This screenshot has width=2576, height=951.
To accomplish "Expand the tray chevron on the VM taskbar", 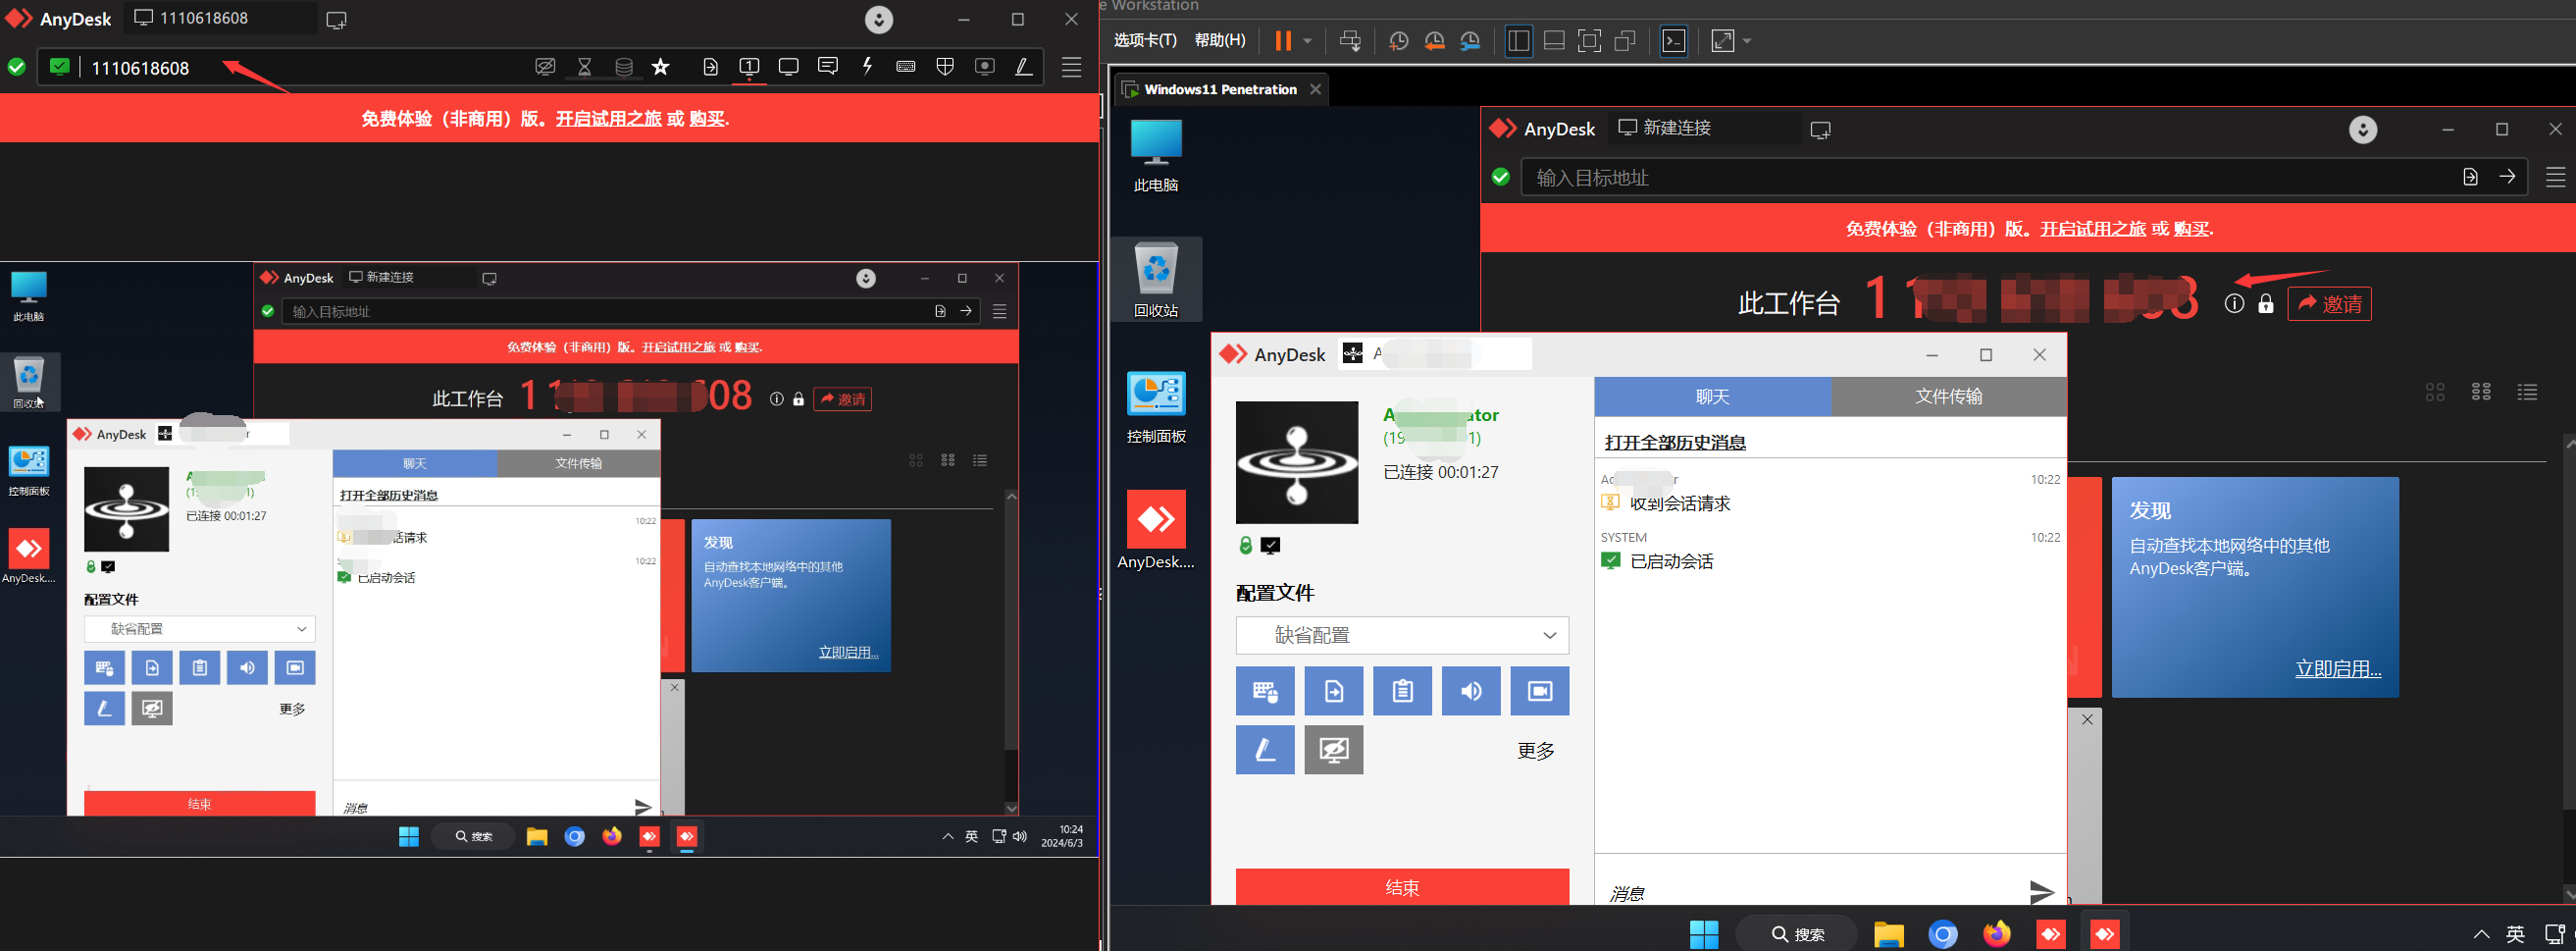I will pos(2481,935).
